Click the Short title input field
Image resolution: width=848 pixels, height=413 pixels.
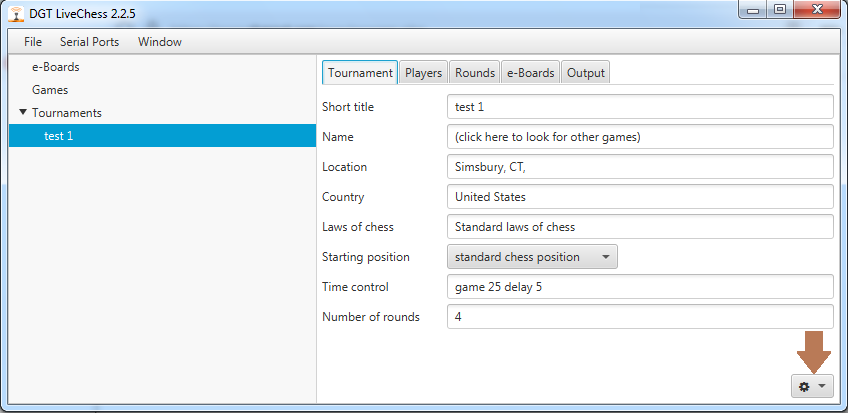[x=640, y=106]
